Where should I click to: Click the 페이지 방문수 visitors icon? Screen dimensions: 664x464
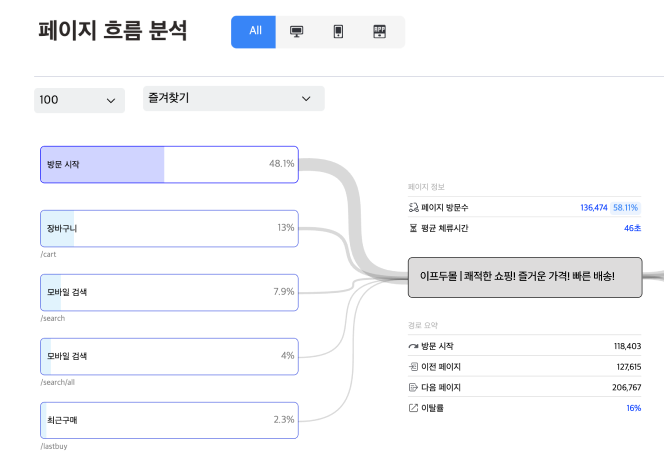tap(413, 208)
